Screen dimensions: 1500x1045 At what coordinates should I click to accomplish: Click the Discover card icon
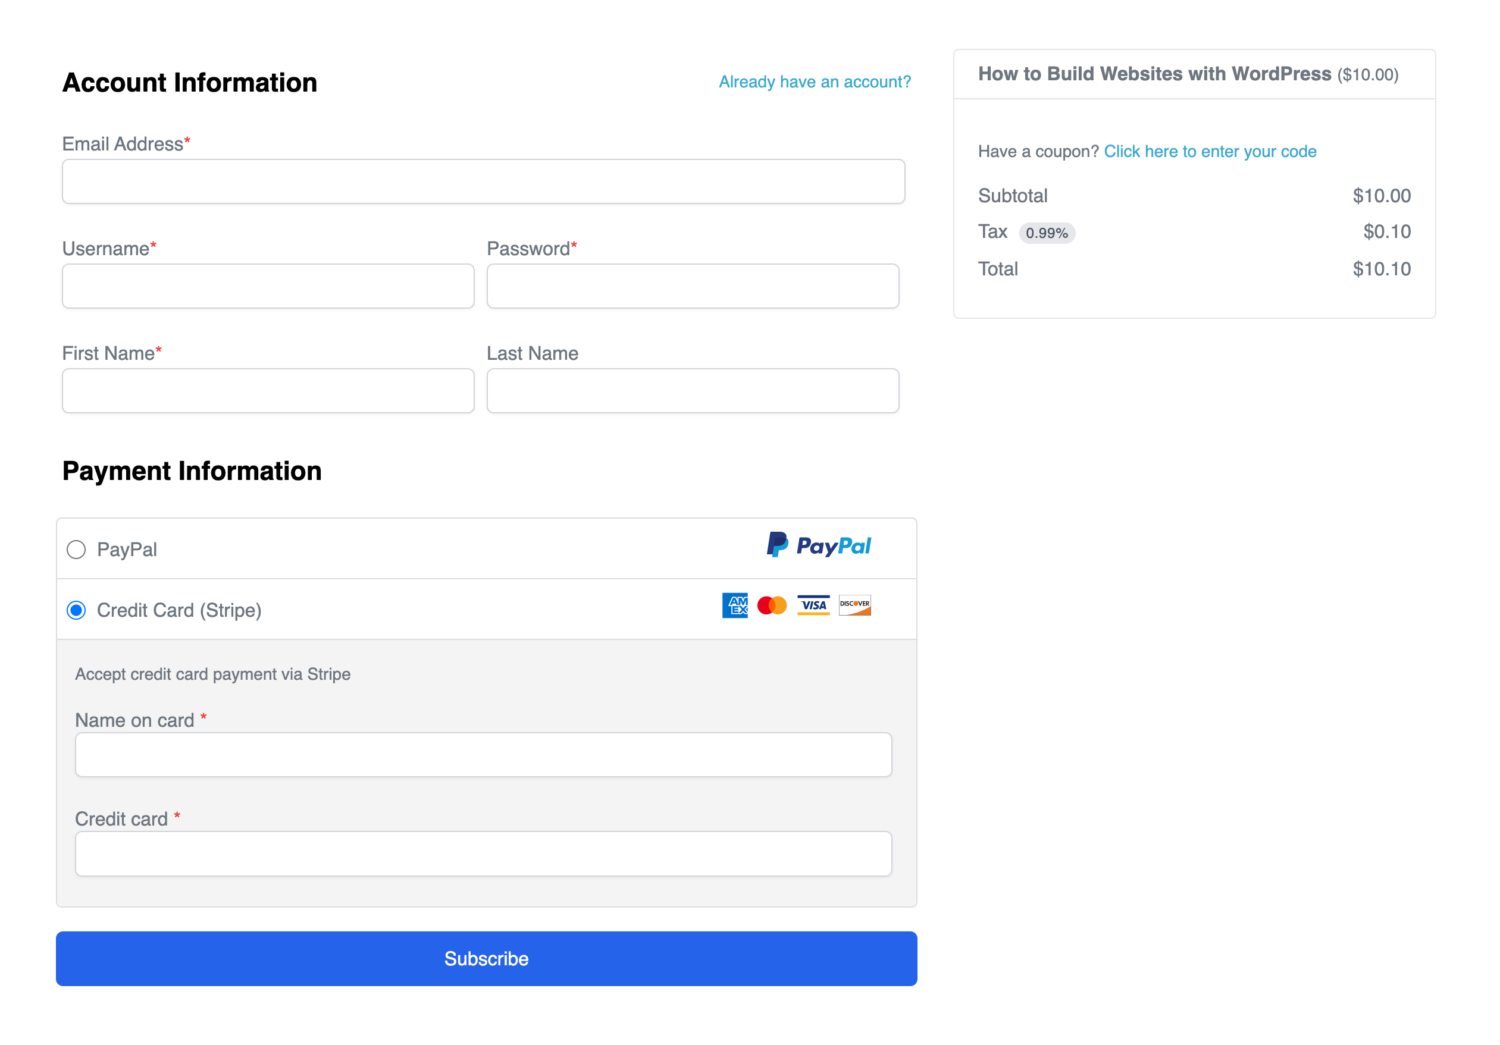coord(855,605)
